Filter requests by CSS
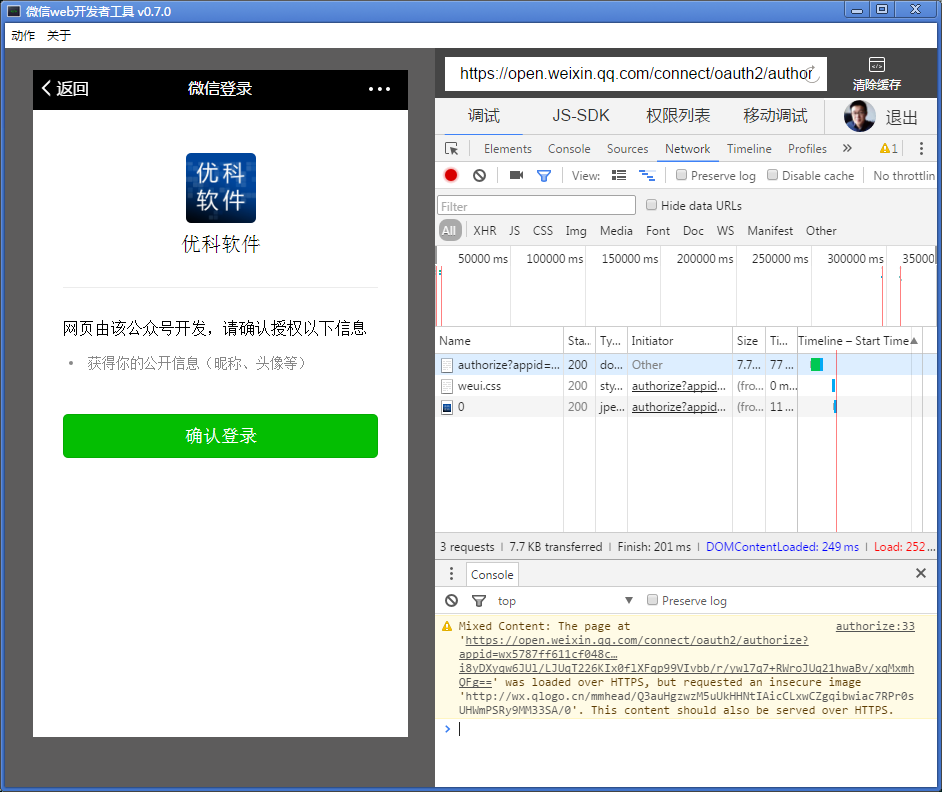This screenshot has width=942, height=792. (542, 231)
